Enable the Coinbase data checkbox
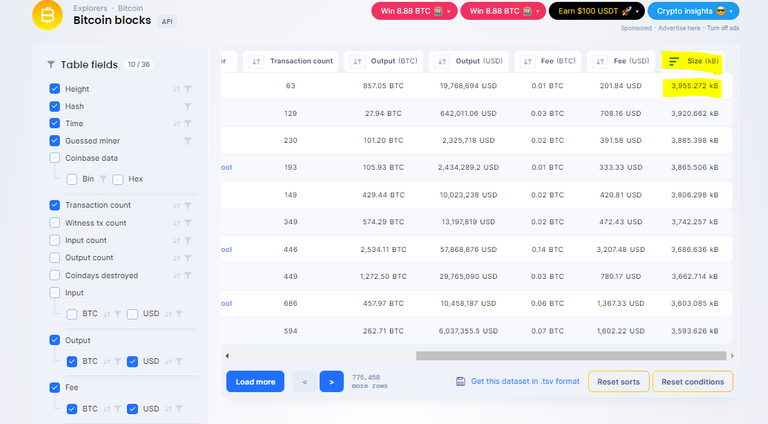 [x=54, y=158]
